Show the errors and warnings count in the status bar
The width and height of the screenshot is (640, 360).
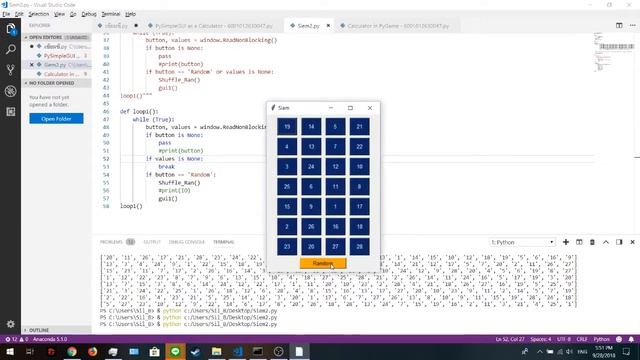[x=16, y=339]
